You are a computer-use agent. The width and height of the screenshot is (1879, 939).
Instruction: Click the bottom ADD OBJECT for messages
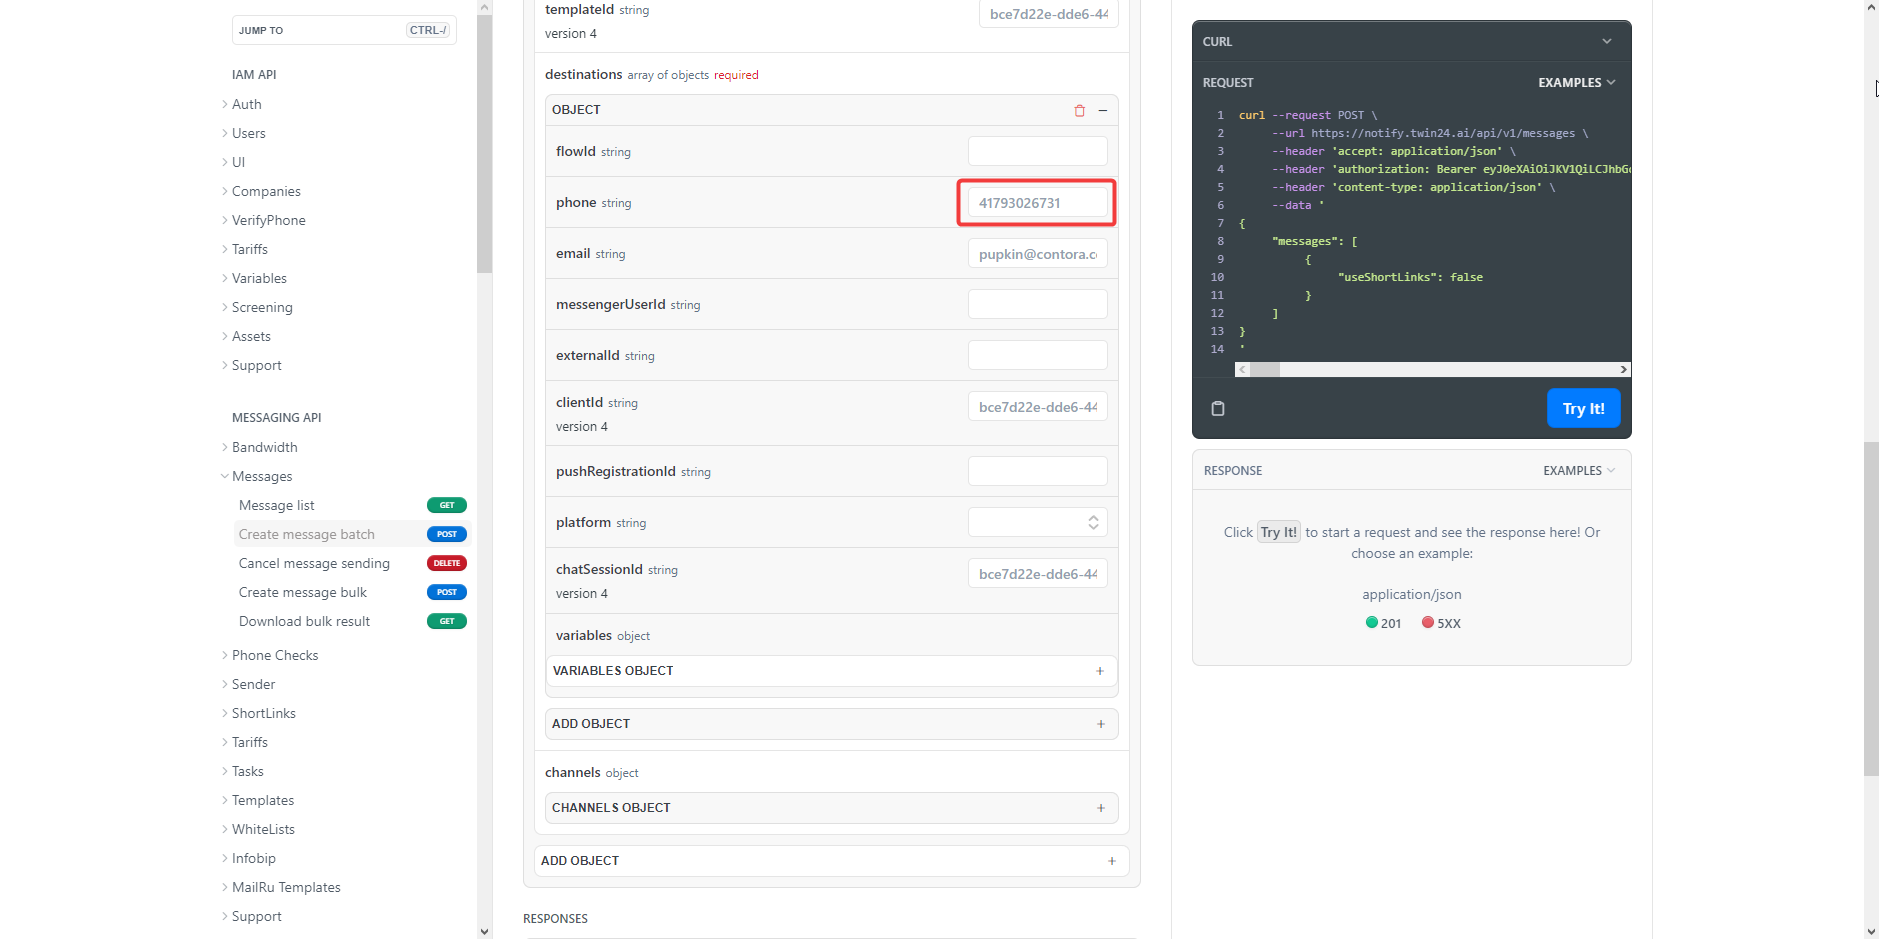click(x=831, y=861)
